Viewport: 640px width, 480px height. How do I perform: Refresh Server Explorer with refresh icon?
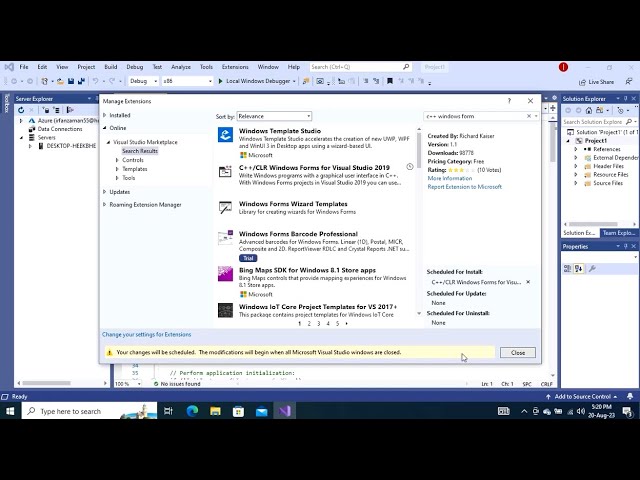click(x=21, y=110)
